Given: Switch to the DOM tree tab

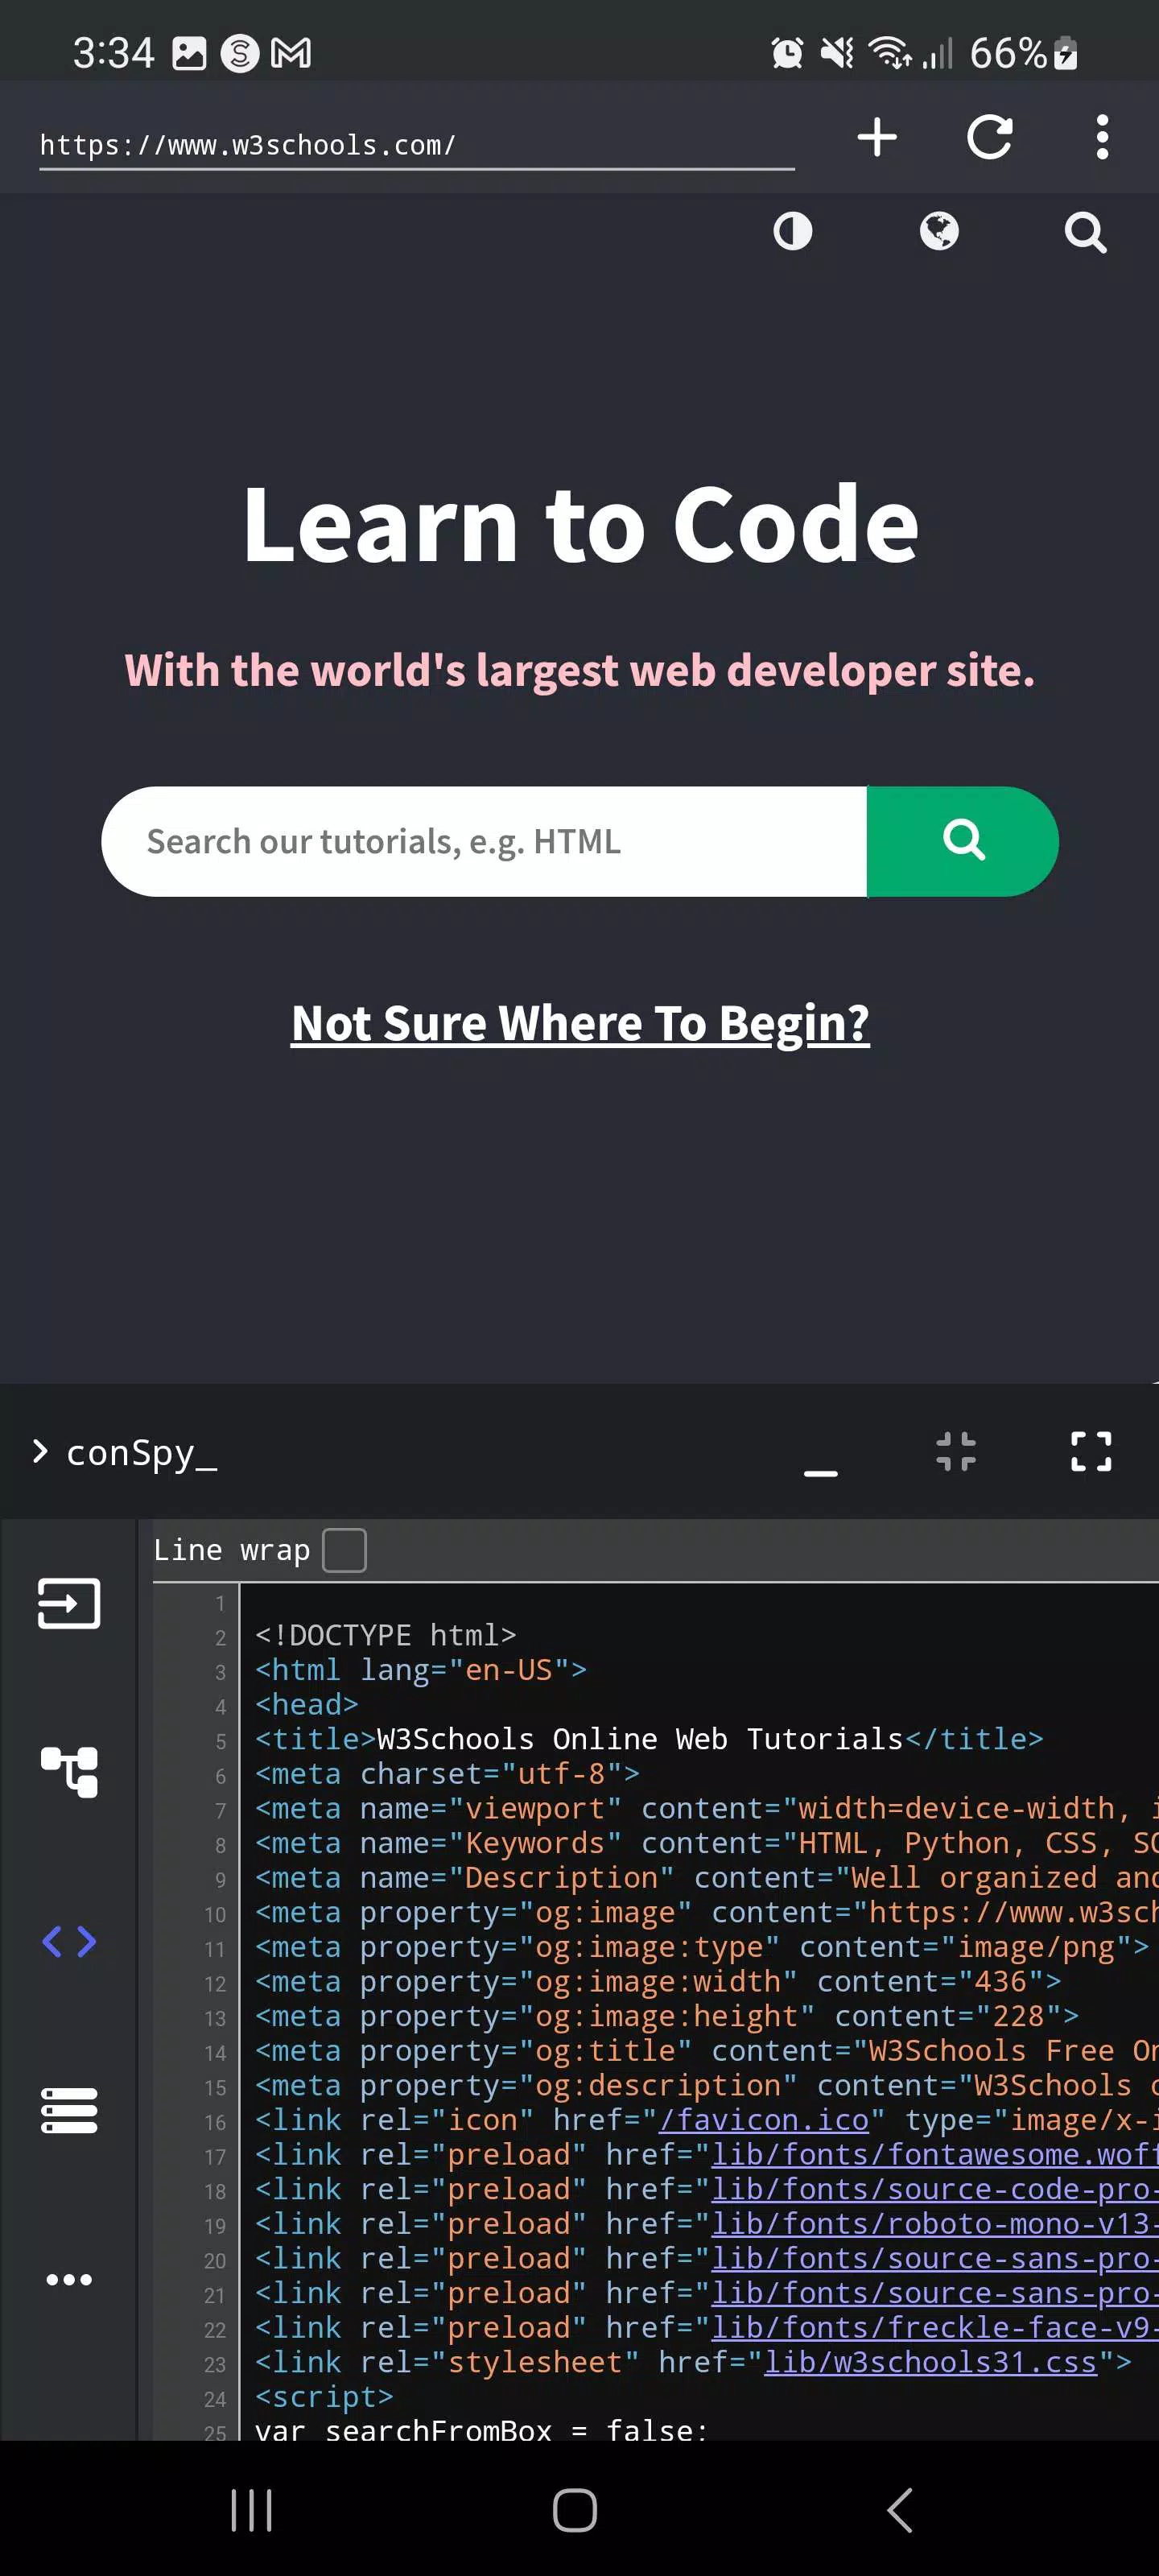Looking at the screenshot, I should (x=69, y=1772).
